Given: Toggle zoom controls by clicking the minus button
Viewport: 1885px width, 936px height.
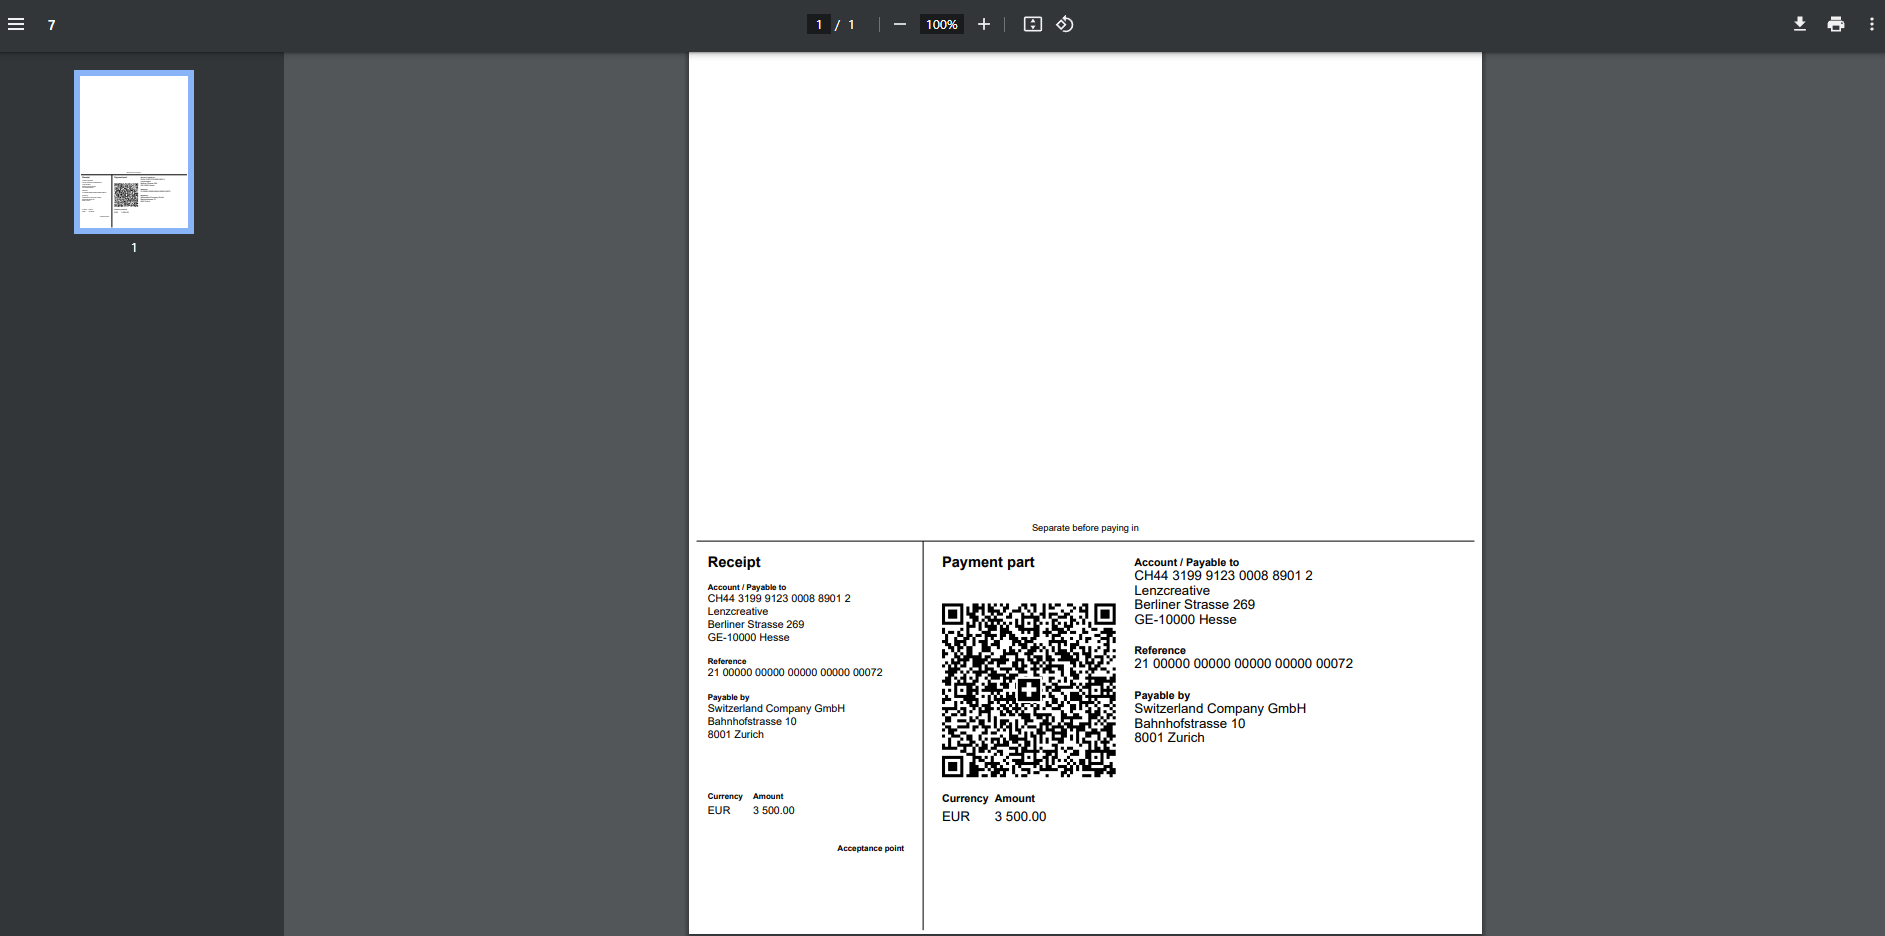Looking at the screenshot, I should [899, 24].
